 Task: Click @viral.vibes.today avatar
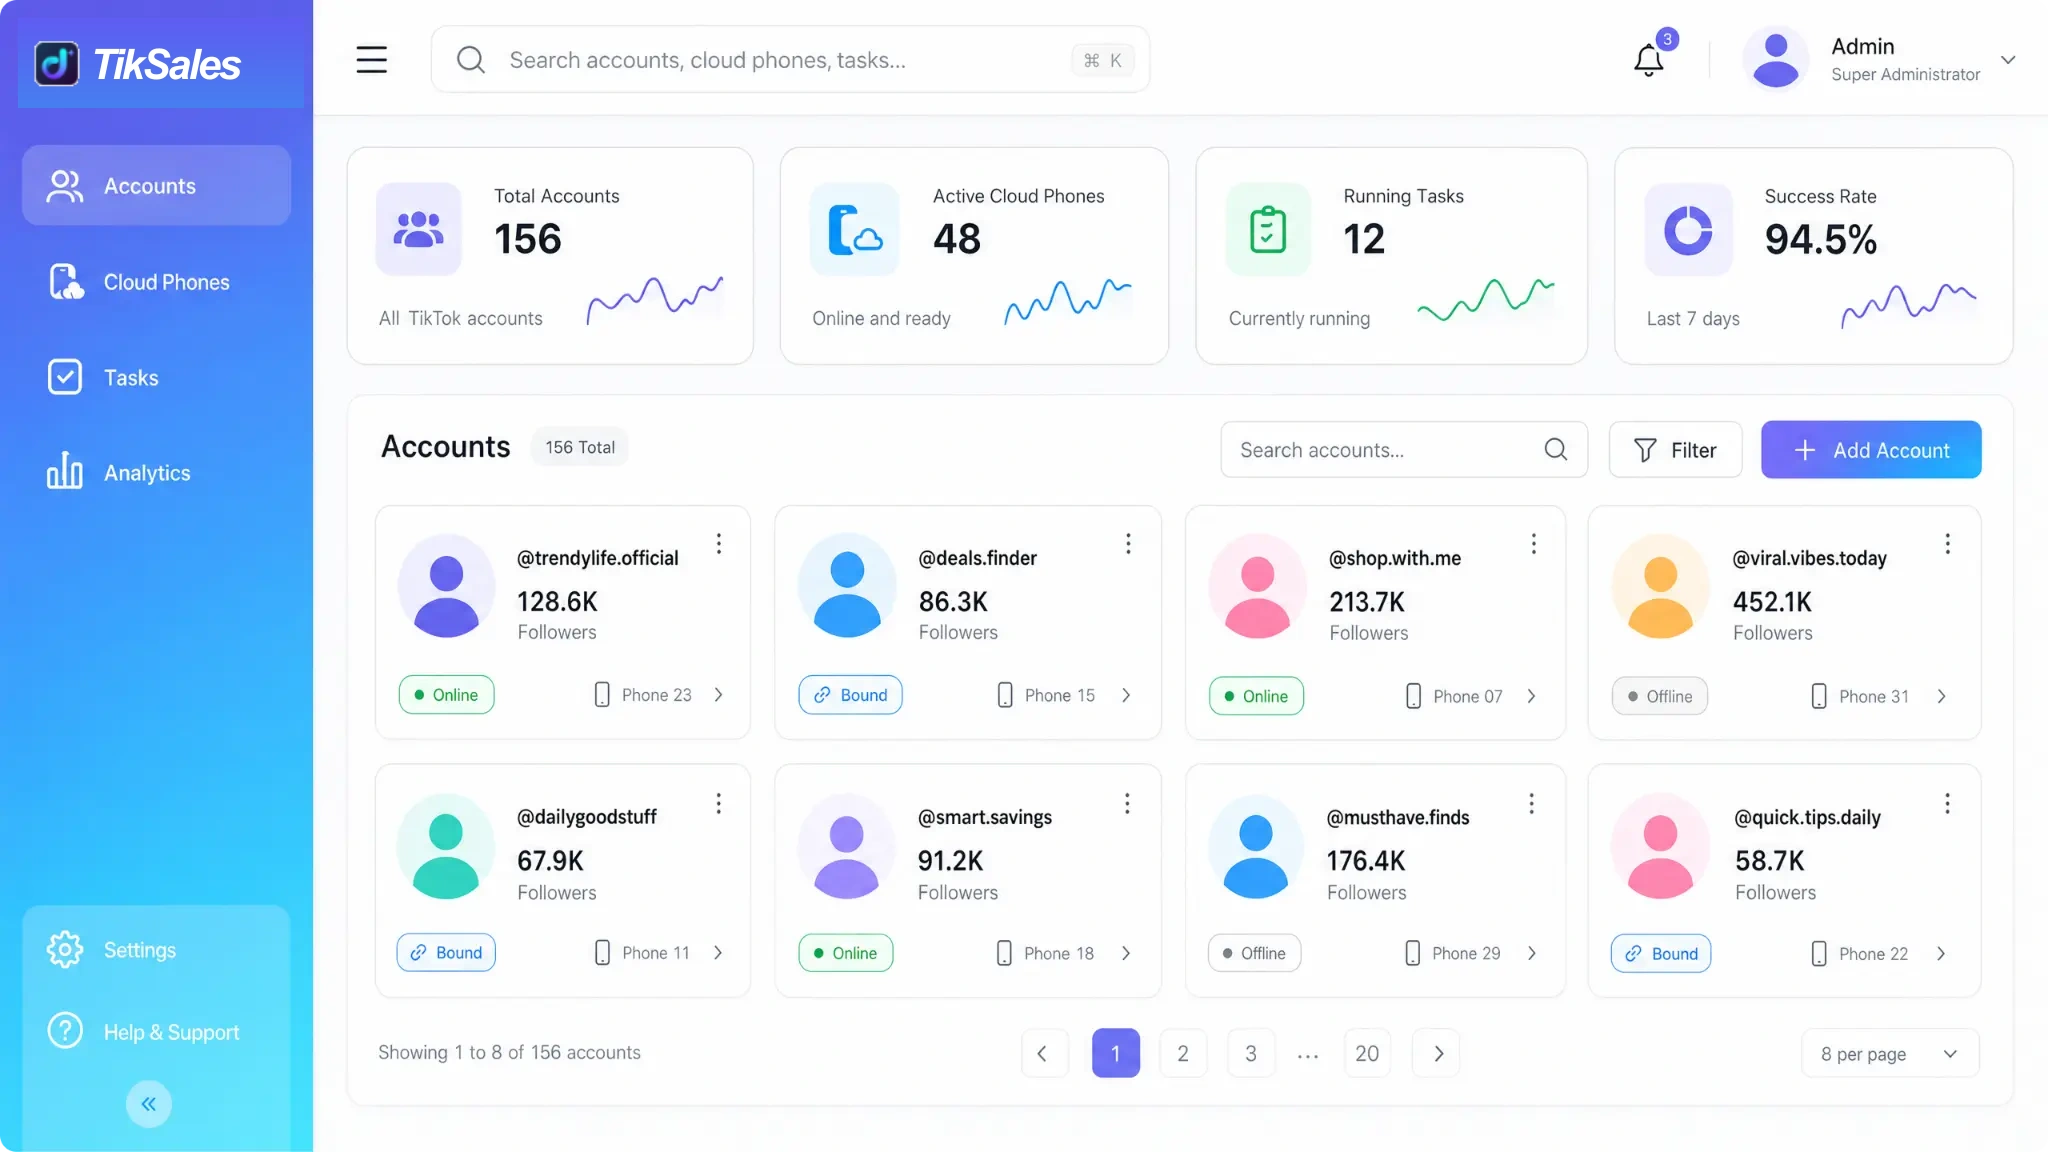[1661, 587]
